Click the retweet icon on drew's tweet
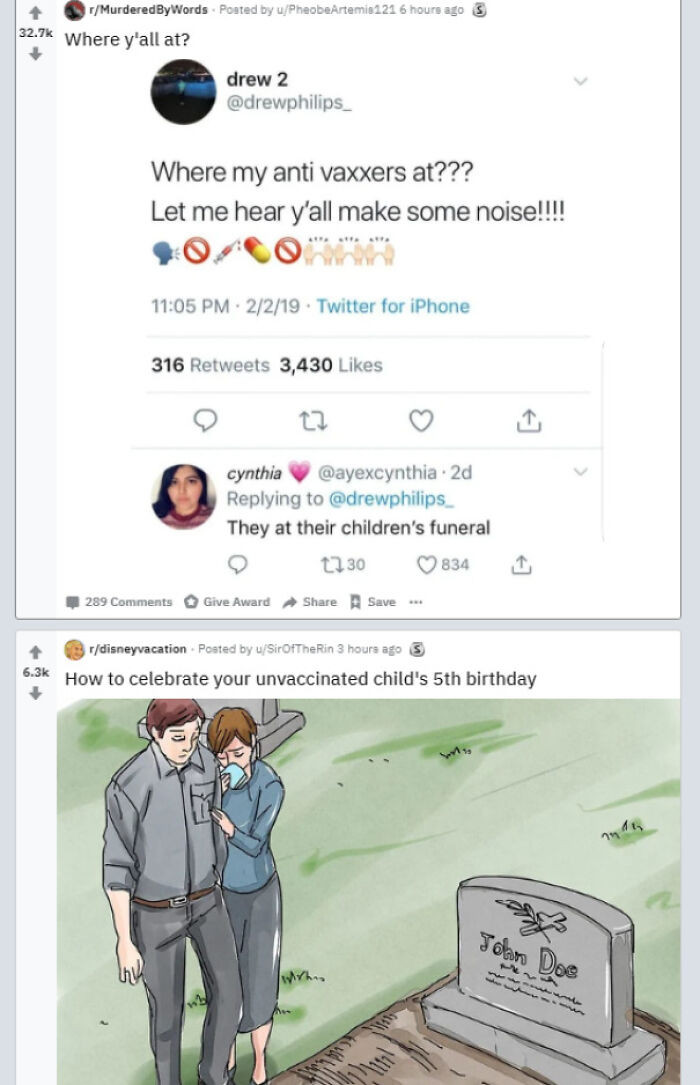This screenshot has width=700, height=1085. click(x=315, y=421)
